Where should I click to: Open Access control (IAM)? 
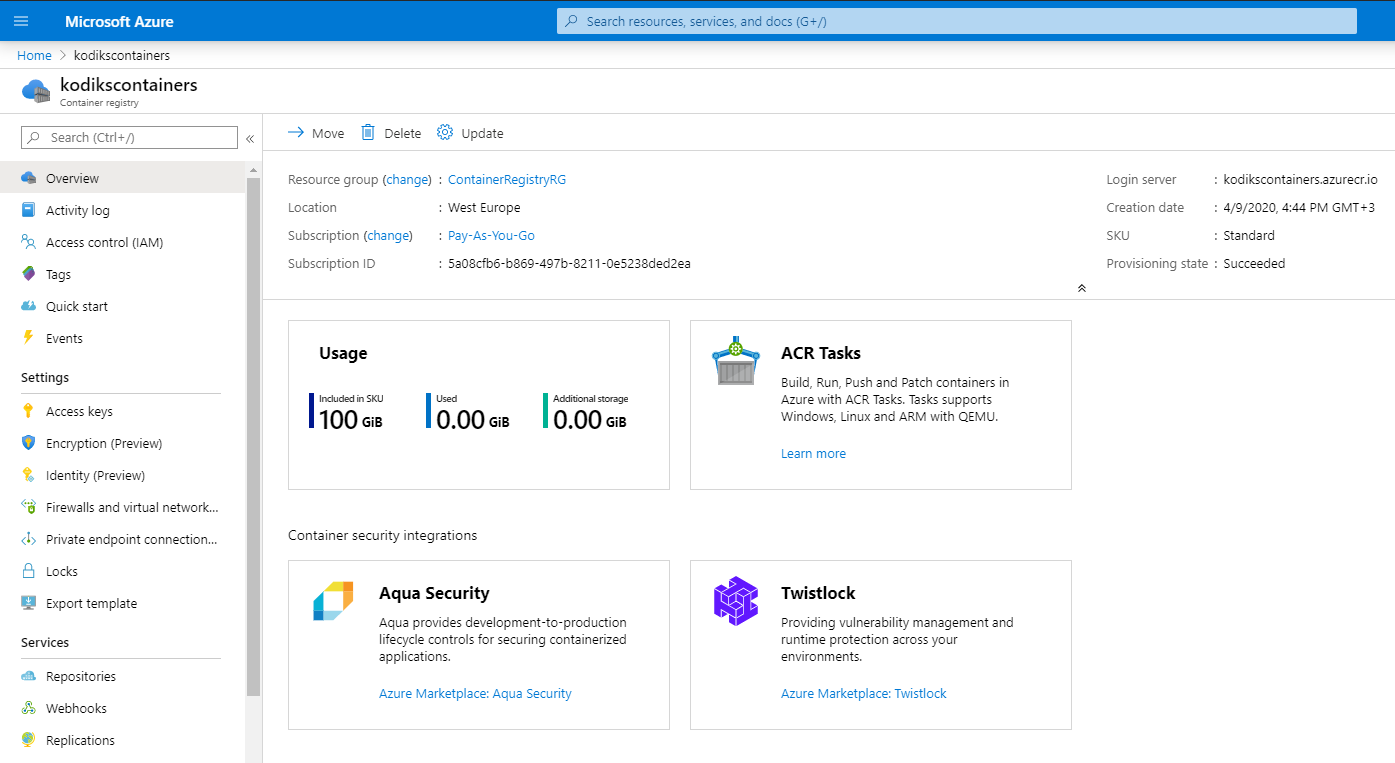[104, 242]
